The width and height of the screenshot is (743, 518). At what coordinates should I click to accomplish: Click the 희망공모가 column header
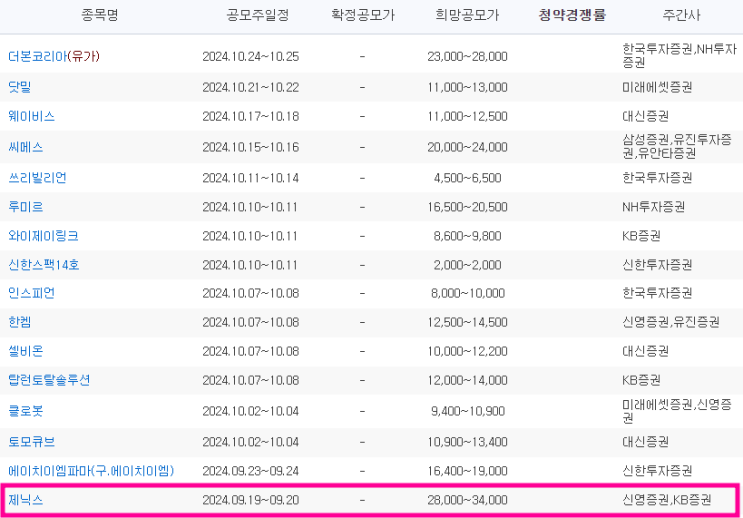467,15
